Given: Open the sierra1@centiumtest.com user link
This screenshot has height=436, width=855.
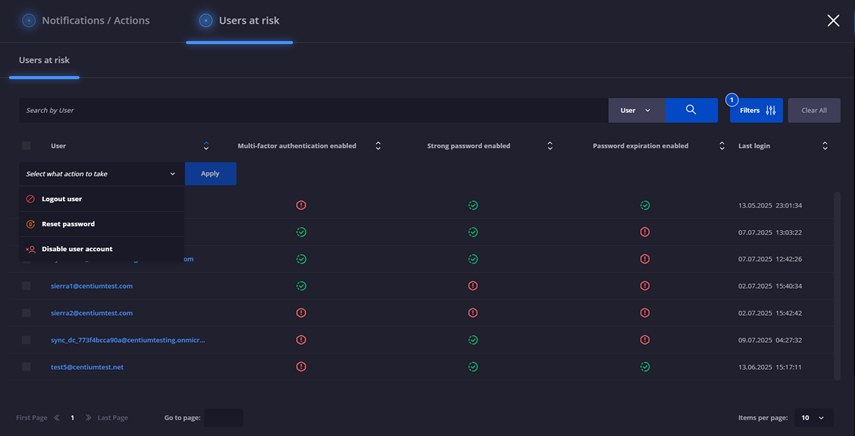Looking at the screenshot, I should 92,286.
